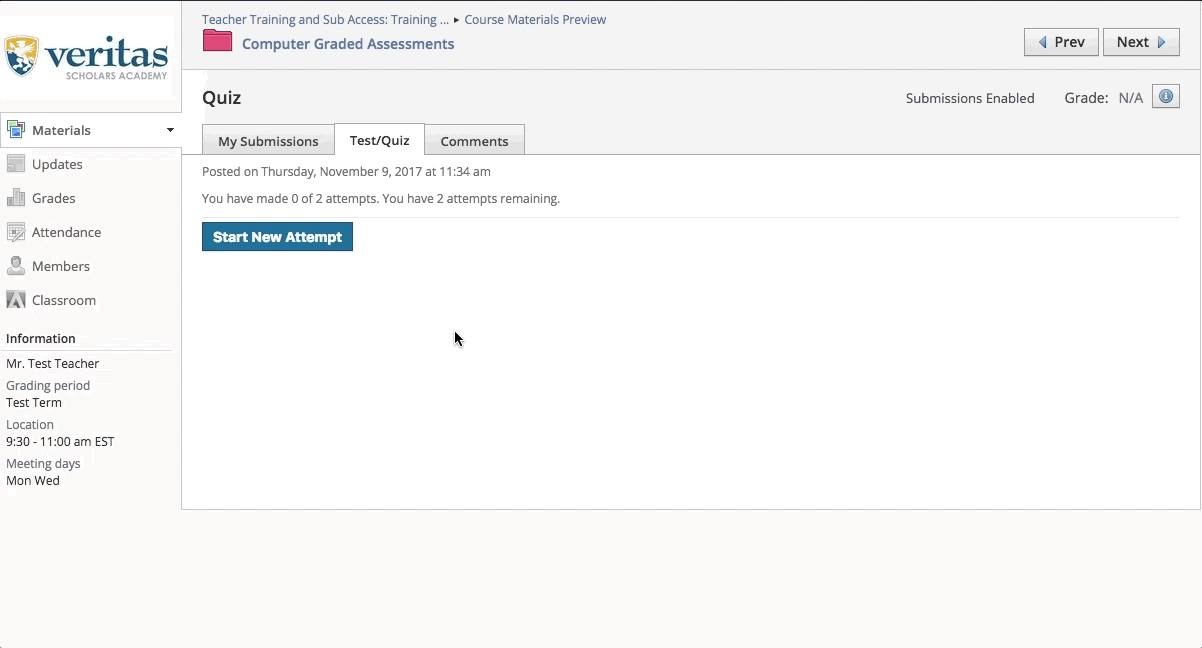Open Classroom in the sidebar

64,300
